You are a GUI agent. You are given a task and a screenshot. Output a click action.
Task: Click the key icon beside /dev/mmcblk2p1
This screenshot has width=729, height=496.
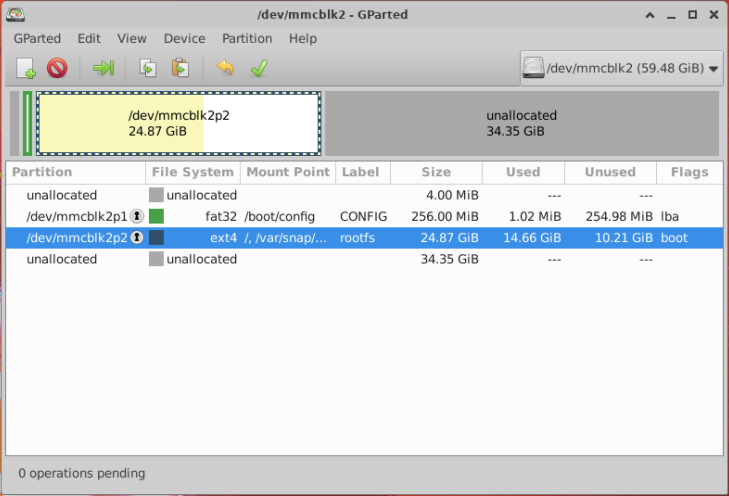tap(137, 216)
